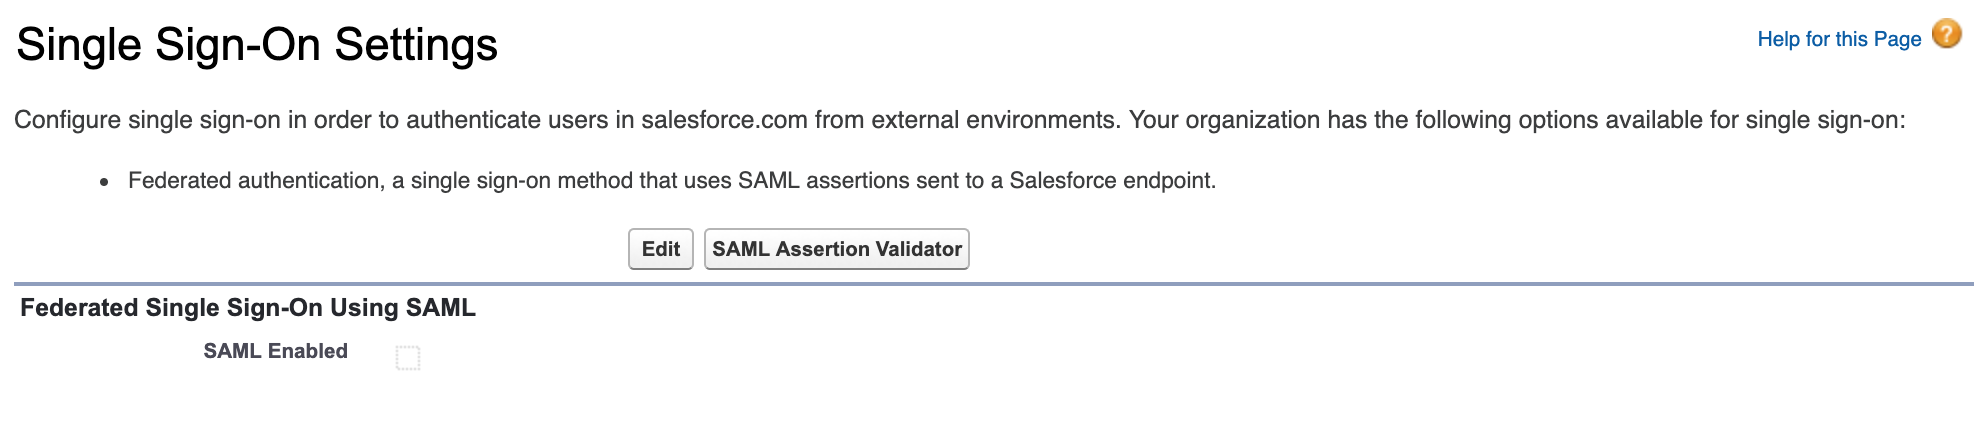The image size is (1984, 426).
Task: Open the SAML Assertion Validator
Action: click(836, 249)
